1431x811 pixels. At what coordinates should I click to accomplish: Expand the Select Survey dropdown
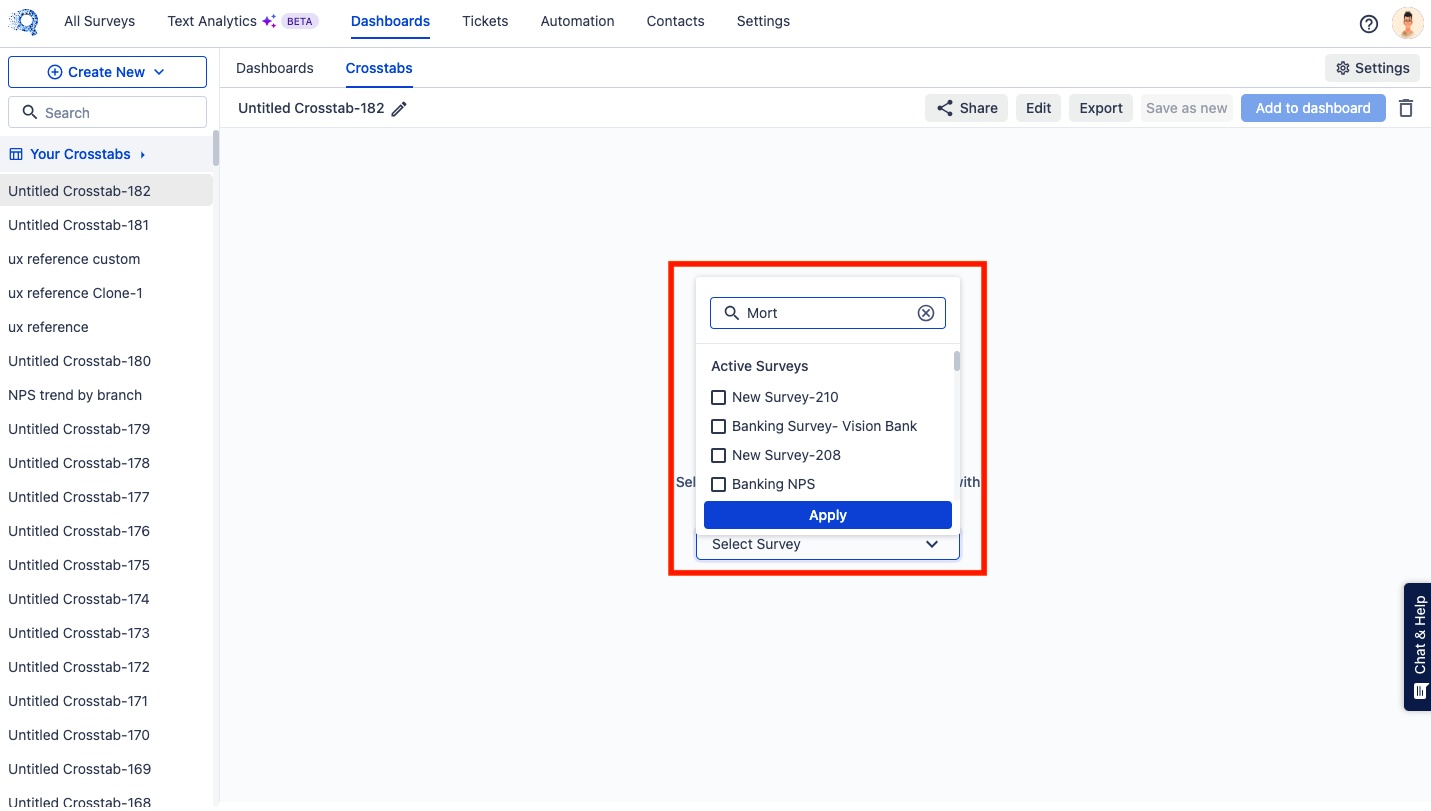point(827,544)
